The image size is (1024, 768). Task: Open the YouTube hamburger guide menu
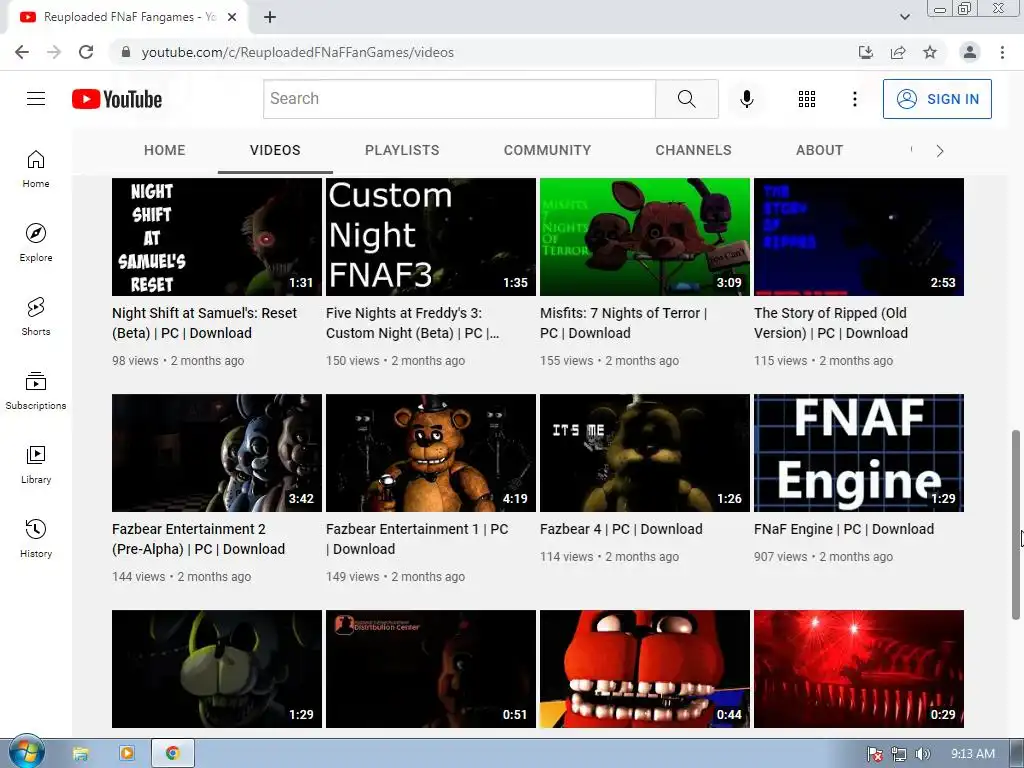tap(36, 99)
